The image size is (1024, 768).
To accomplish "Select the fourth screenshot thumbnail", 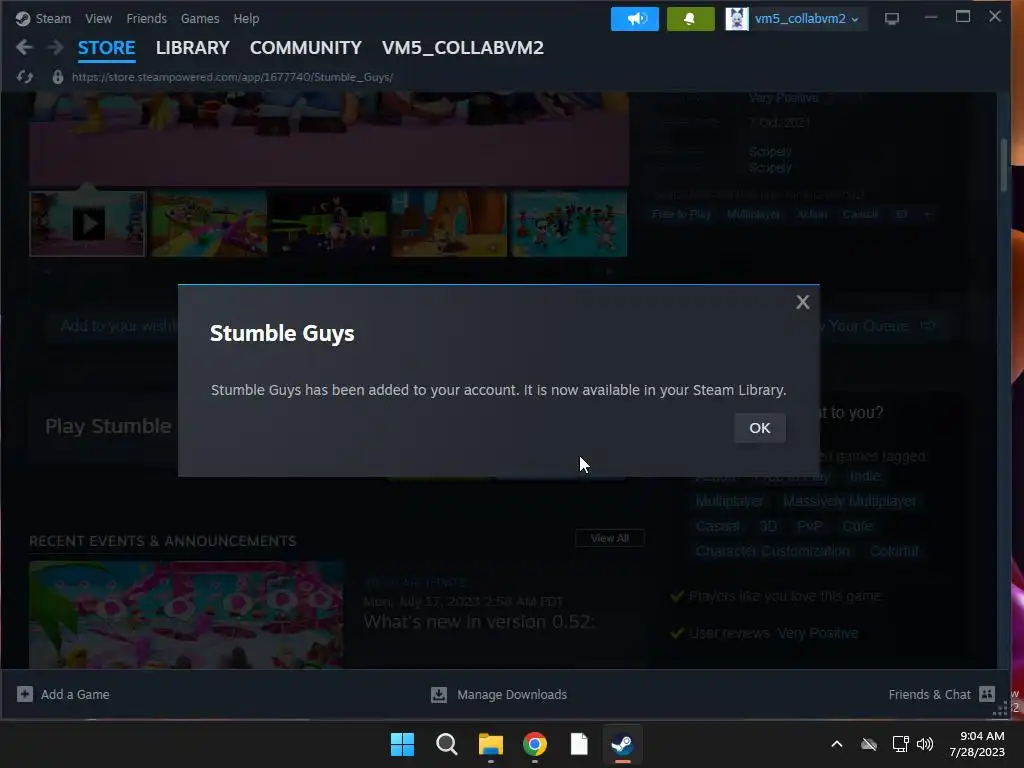I will 449,223.
